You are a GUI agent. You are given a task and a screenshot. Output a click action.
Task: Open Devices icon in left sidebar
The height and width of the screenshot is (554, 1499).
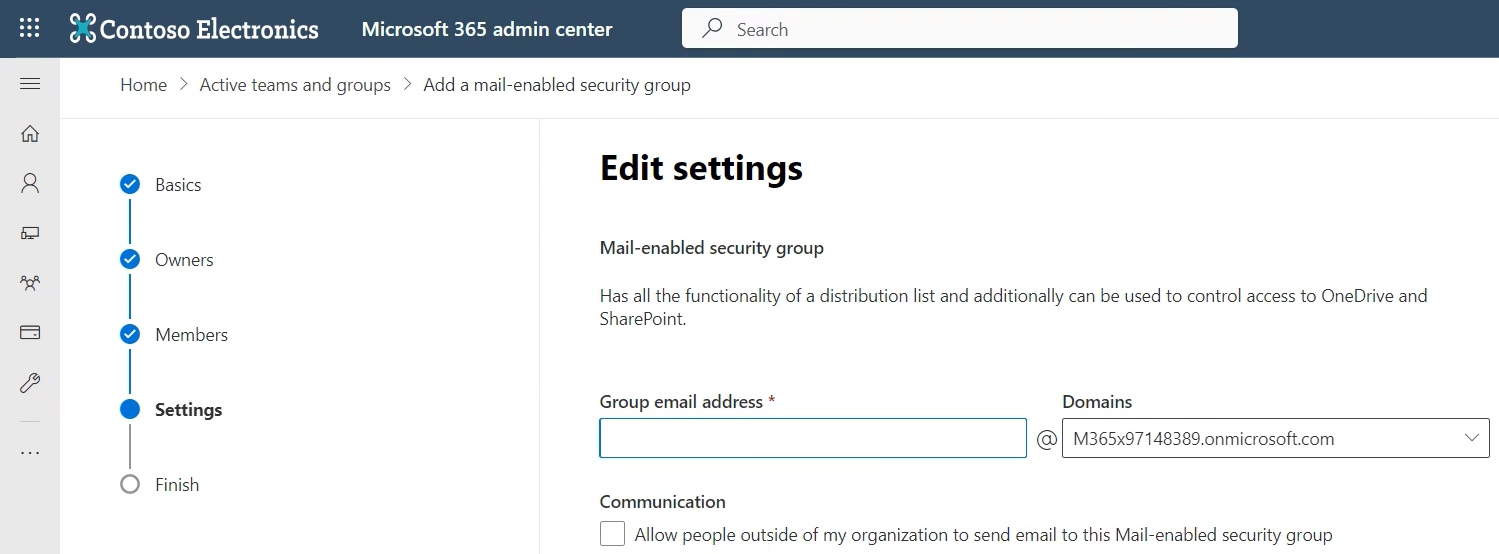(x=30, y=233)
